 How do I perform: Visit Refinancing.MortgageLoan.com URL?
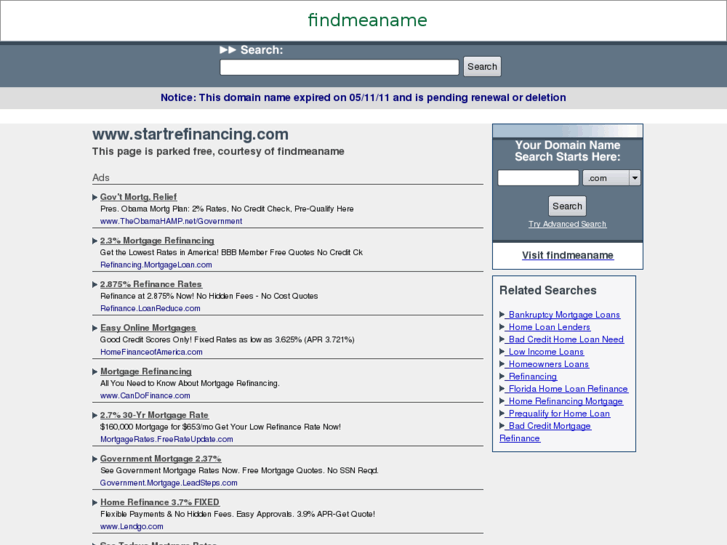(156, 265)
